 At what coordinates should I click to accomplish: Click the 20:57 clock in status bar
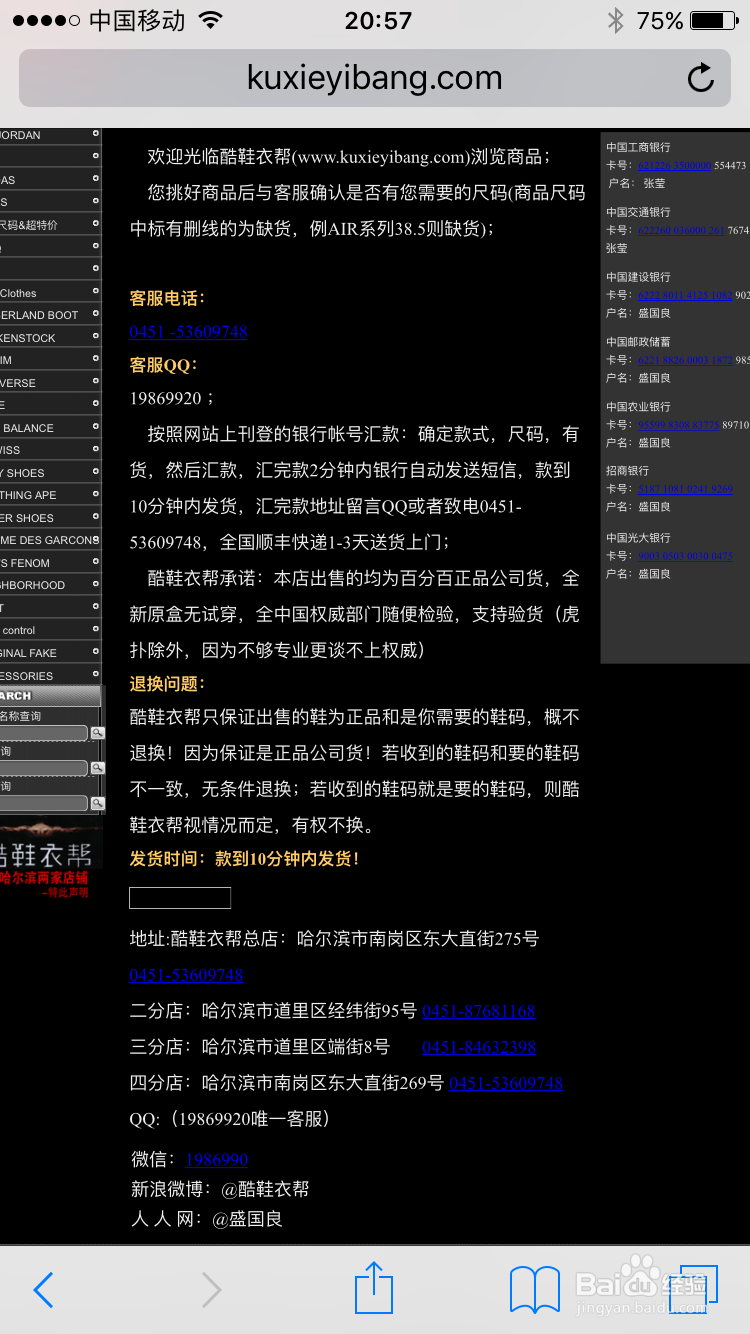[x=378, y=20]
